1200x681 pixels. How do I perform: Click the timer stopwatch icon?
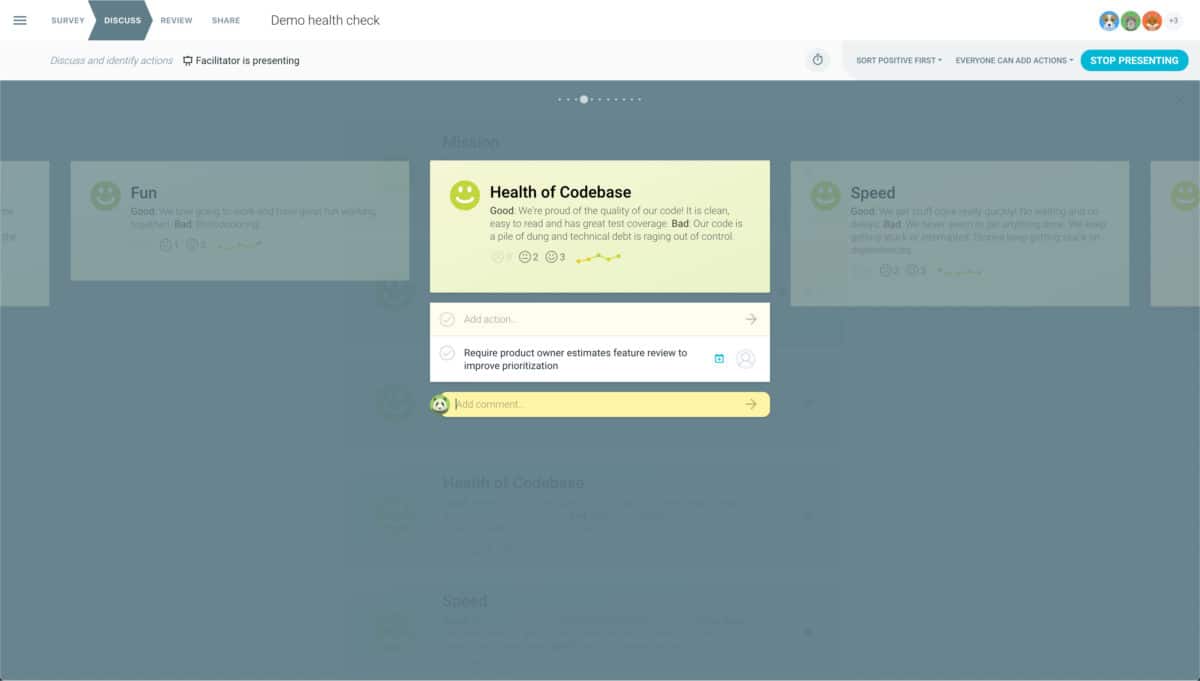pyautogui.click(x=817, y=60)
